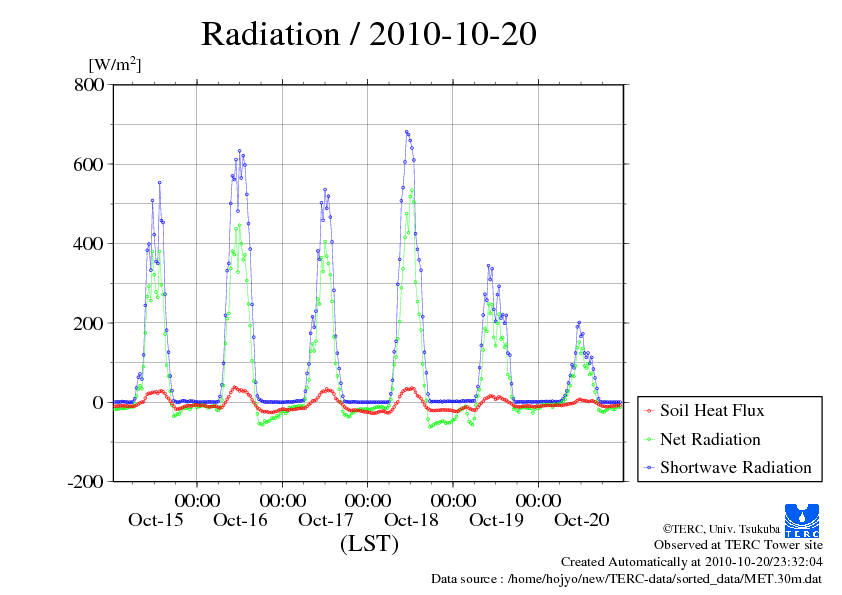Click the '©TERC, Univ. Tsukuba' credit text

[721, 529]
